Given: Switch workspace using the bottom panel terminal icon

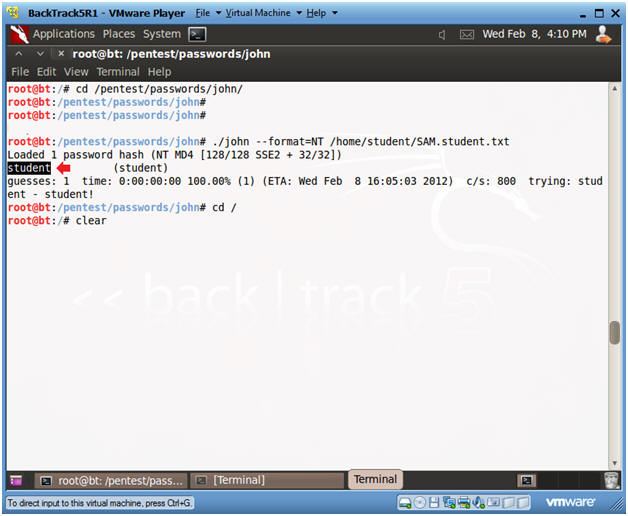Looking at the screenshot, I should point(527,480).
